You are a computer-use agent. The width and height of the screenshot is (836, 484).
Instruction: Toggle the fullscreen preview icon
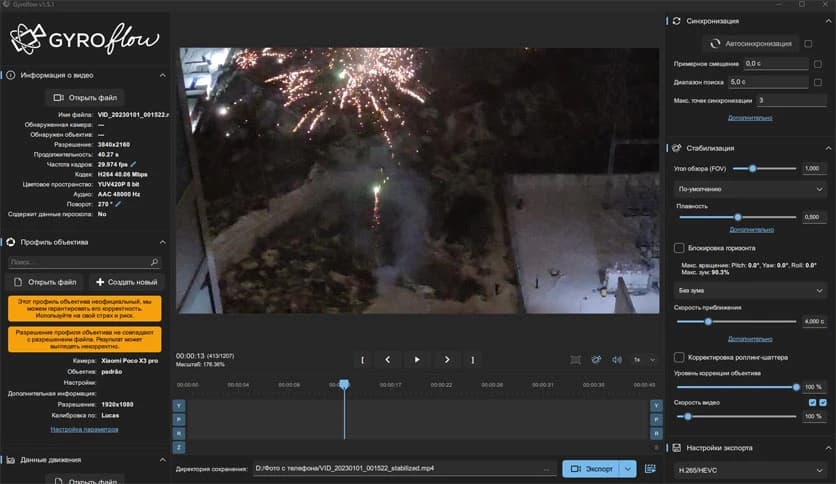pos(575,360)
